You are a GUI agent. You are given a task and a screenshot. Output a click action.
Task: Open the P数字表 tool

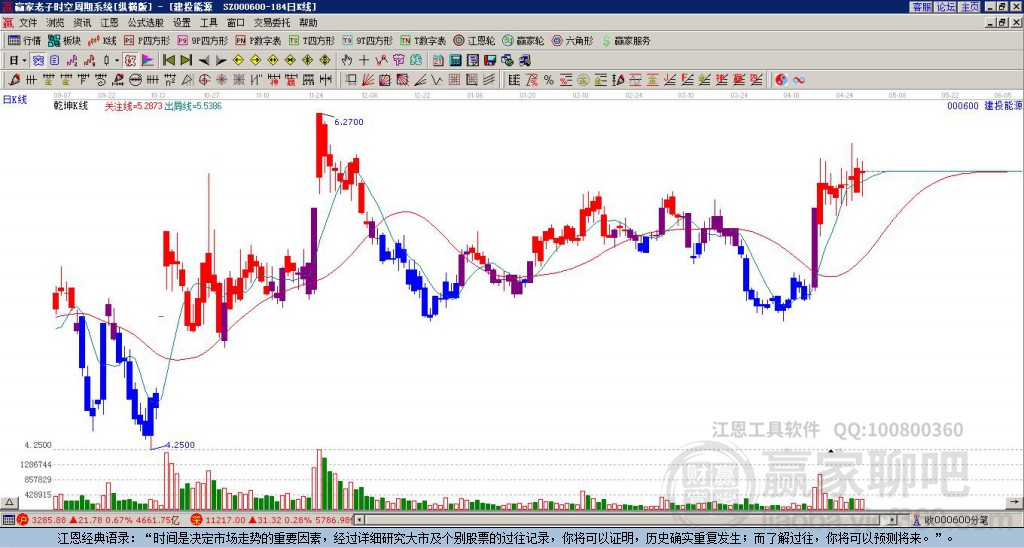pos(259,40)
